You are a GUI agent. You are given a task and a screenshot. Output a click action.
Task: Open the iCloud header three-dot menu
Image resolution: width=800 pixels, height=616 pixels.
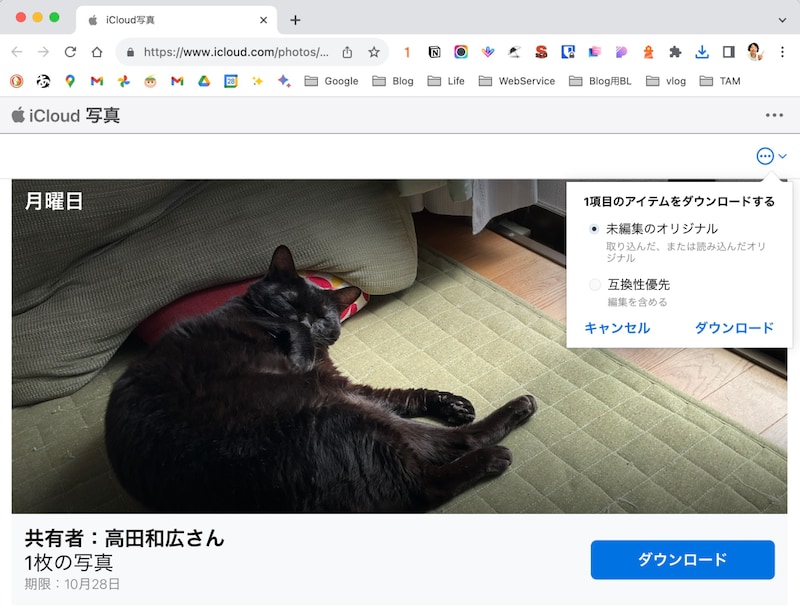coord(774,115)
